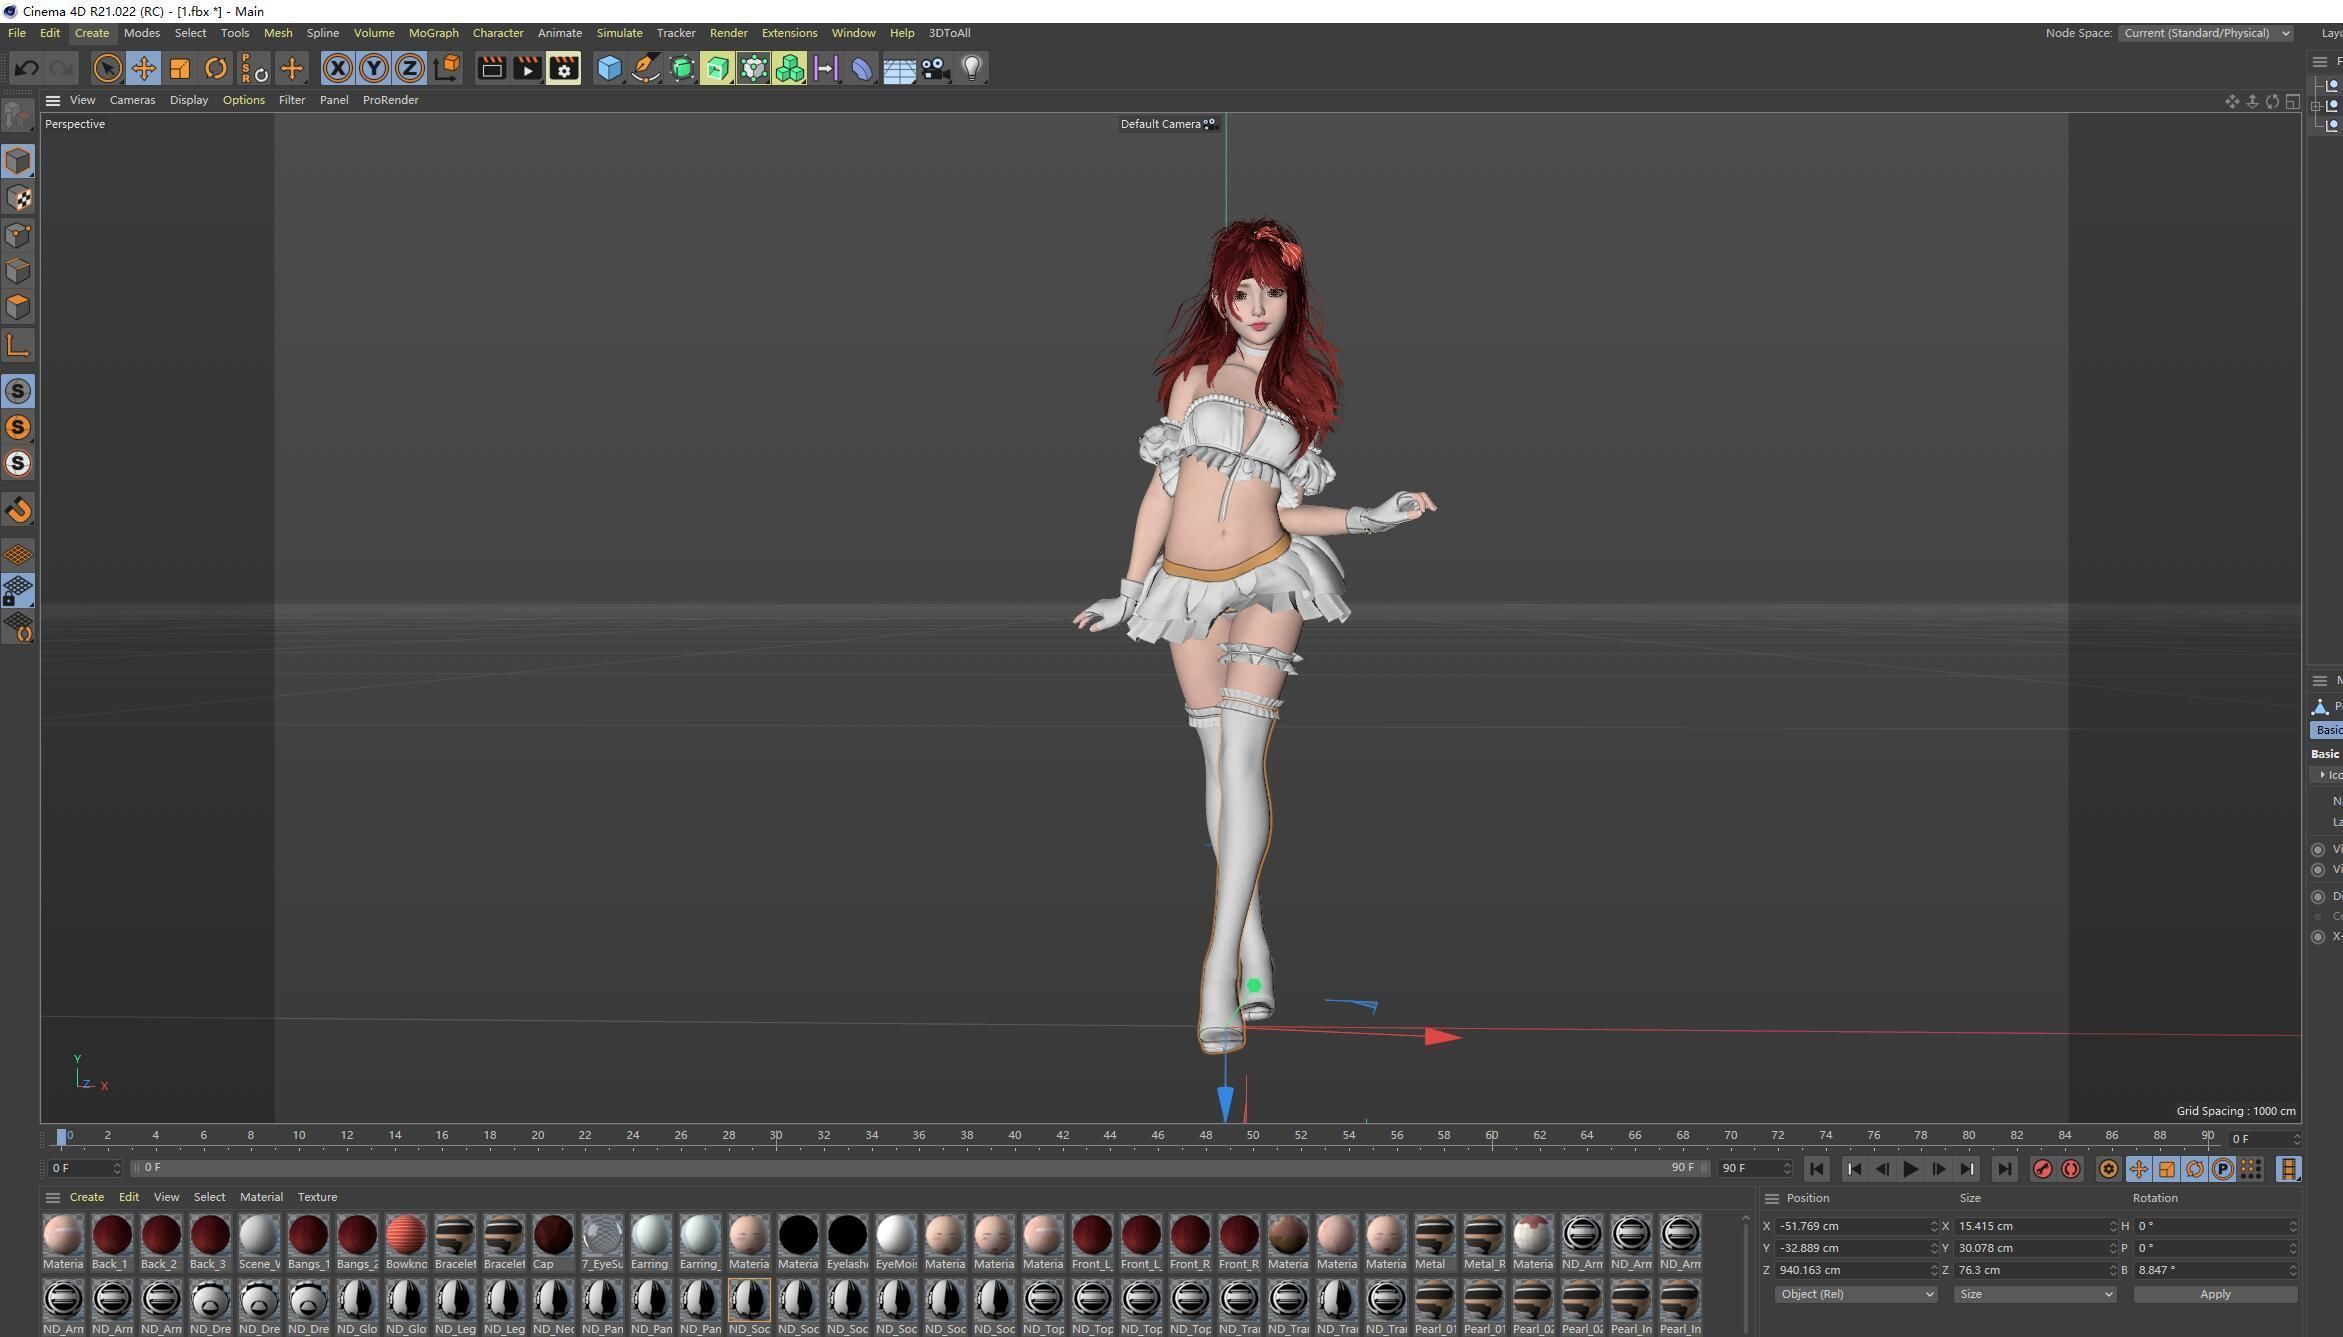Go to start of animation
Image resolution: width=2343 pixels, height=1337 pixels.
pos(1817,1169)
